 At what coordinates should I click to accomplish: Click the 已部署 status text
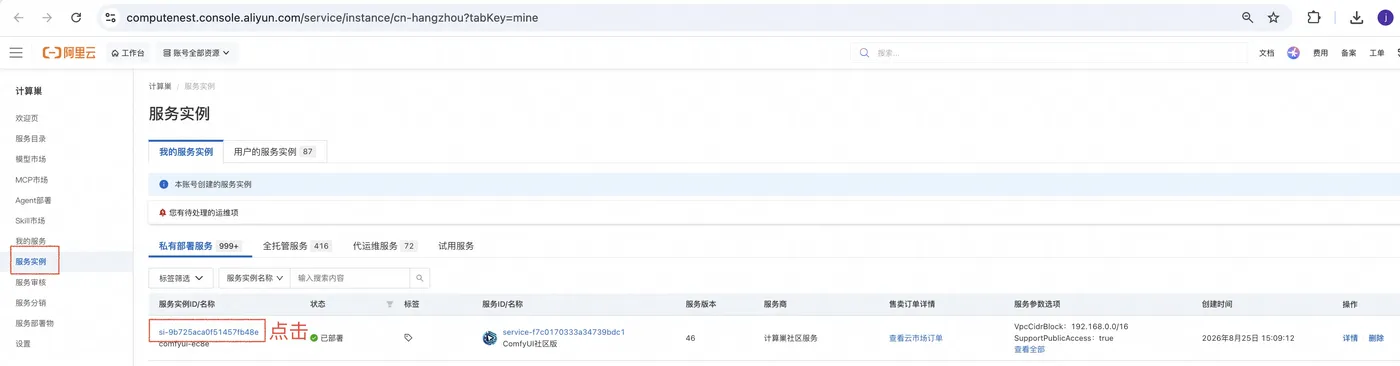[x=331, y=338]
